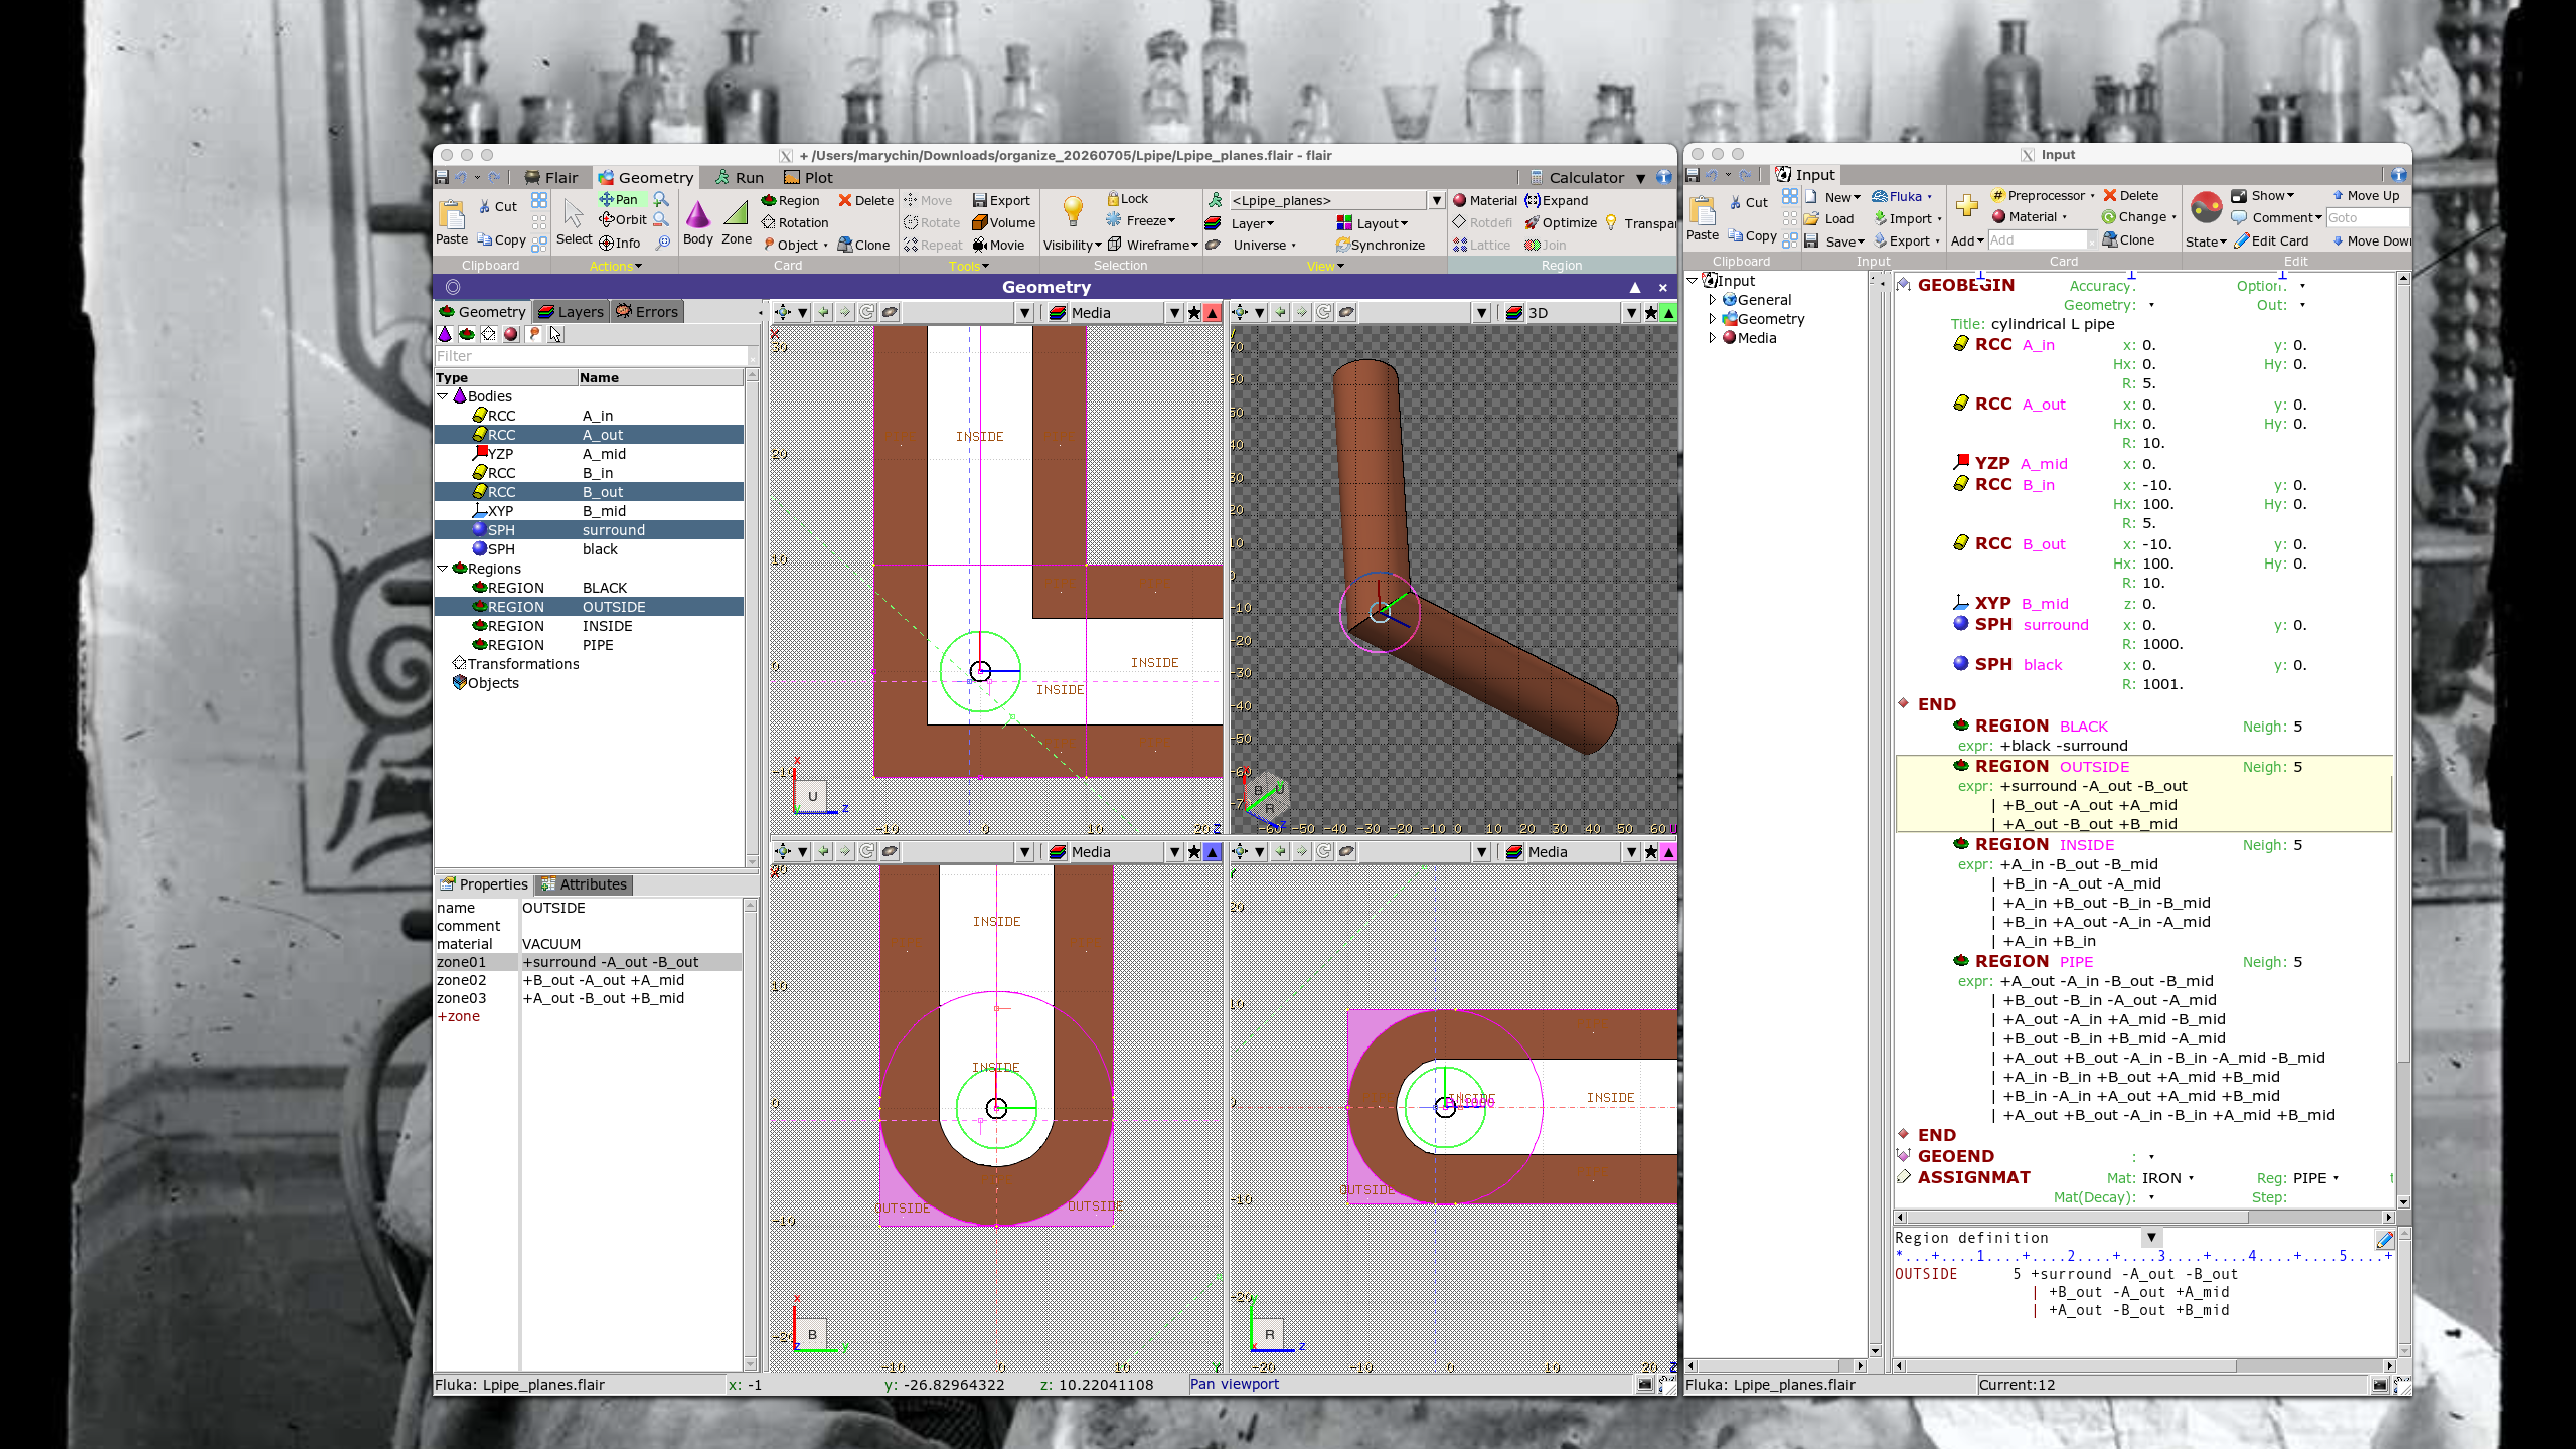Select the Zone triangle tool
The image size is (2576, 1449).
point(736,214)
